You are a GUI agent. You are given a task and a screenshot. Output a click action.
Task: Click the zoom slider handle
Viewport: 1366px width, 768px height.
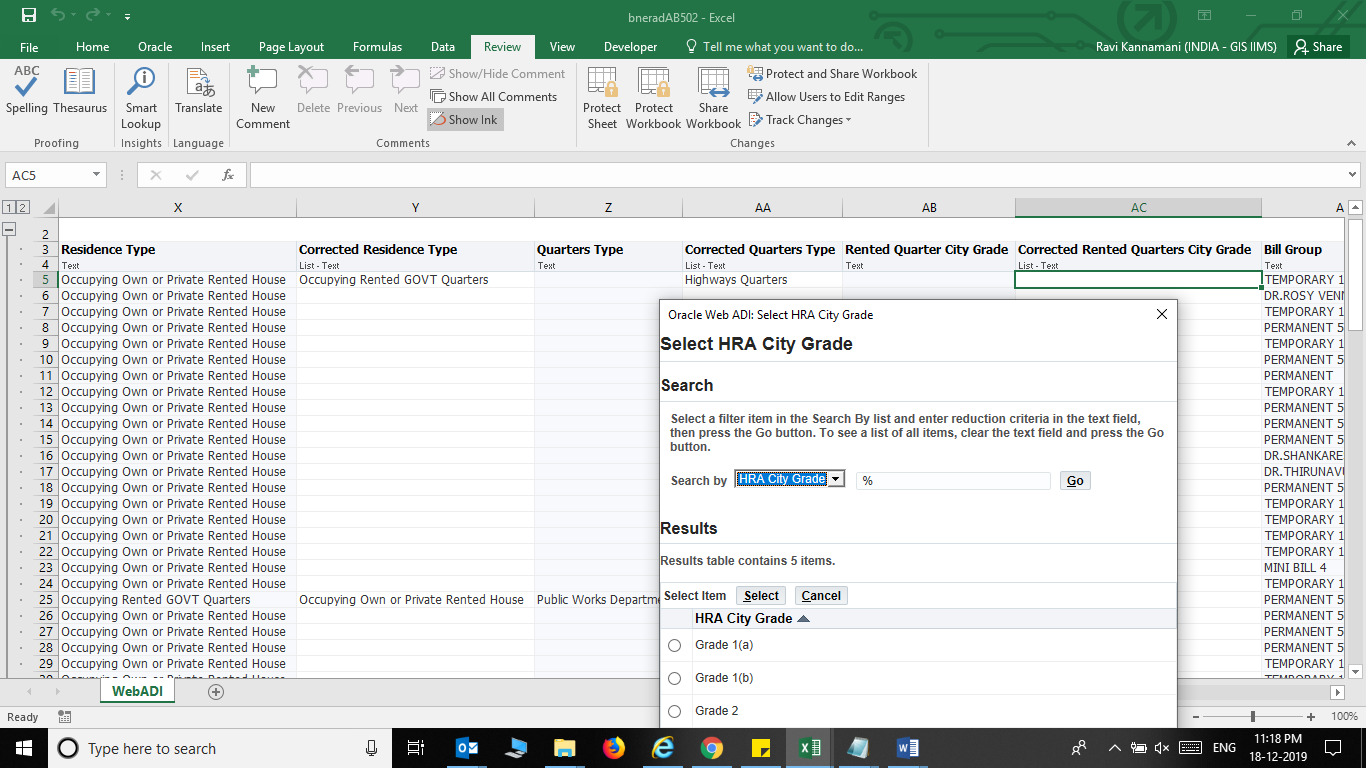1253,717
